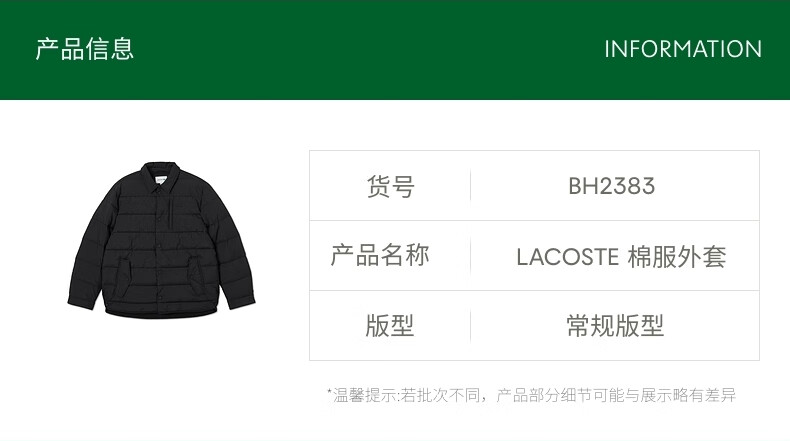
Task: Click the jacket's right sleeve cuff
Action: [242, 301]
